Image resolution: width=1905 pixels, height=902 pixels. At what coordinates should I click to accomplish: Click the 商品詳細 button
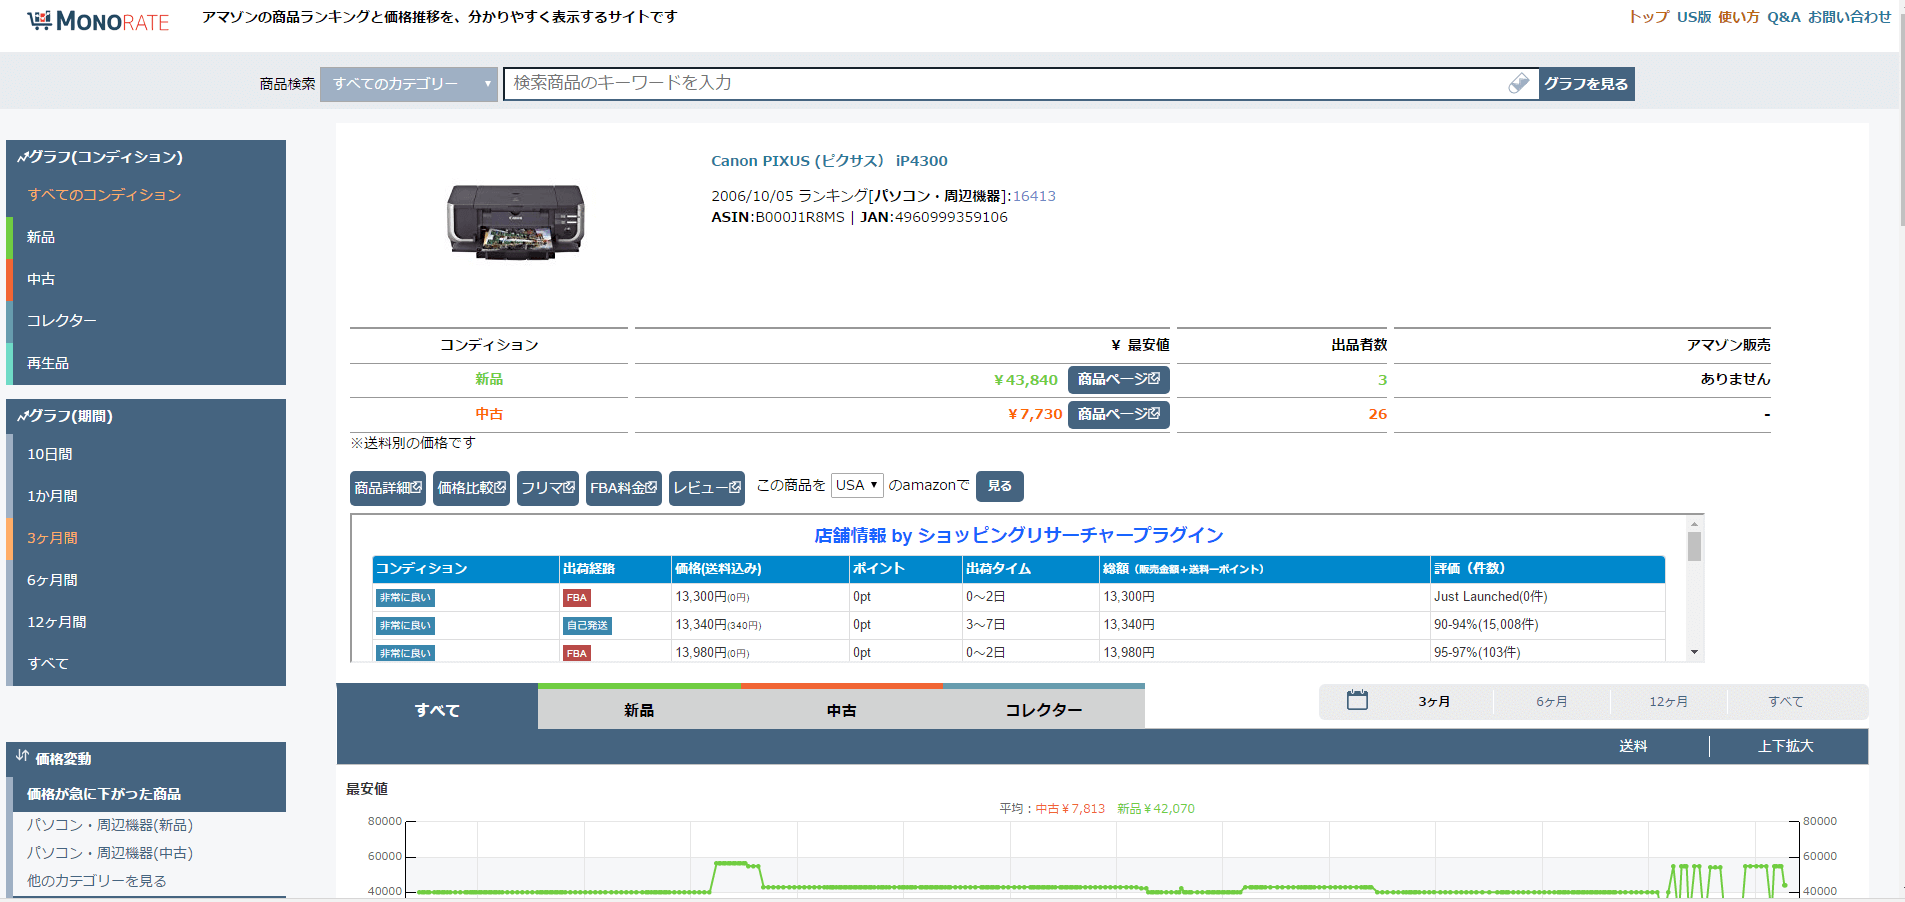pyautogui.click(x=388, y=488)
